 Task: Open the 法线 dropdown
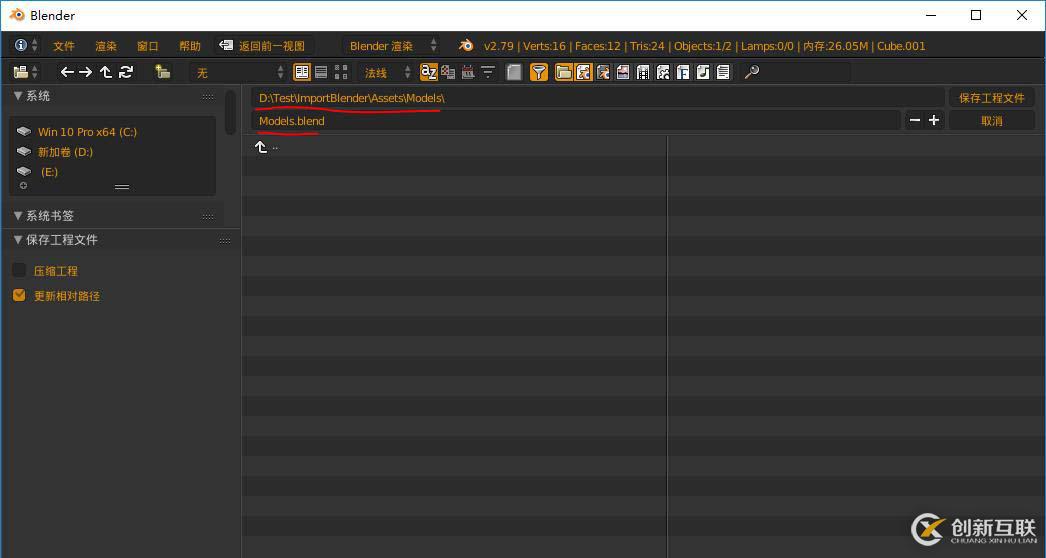point(387,72)
